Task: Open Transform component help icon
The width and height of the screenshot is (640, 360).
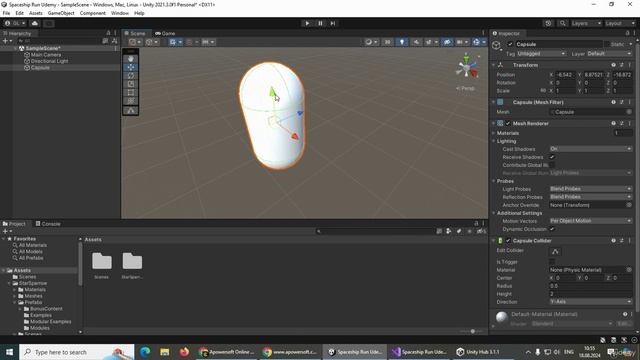Action: pos(613,65)
